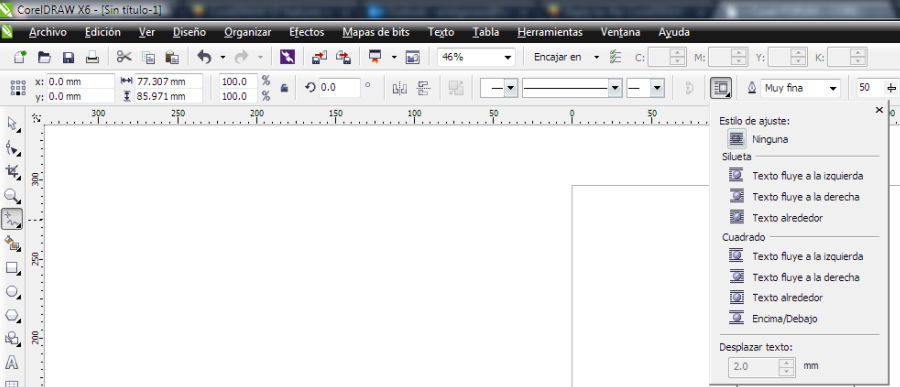Open the Edición menu
This screenshot has height=387, width=900.
click(103, 32)
